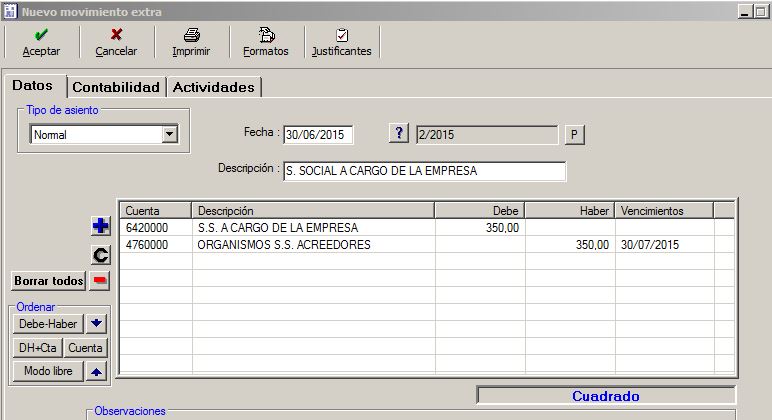Image resolution: width=772 pixels, height=420 pixels.
Task: Select cell S.S. A CARGO DE LA EMPRESA
Action: pos(313,227)
